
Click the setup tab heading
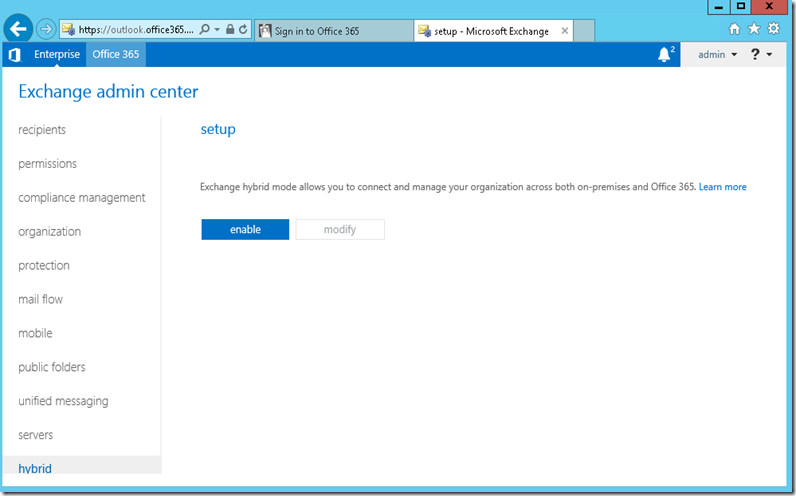click(x=218, y=129)
